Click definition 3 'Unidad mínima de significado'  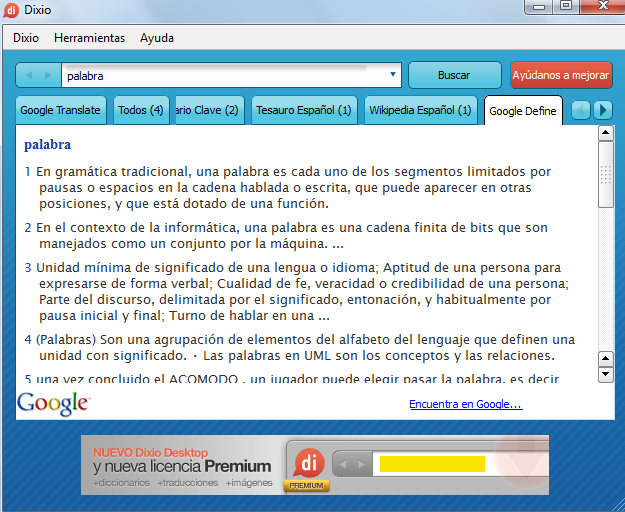tap(297, 292)
